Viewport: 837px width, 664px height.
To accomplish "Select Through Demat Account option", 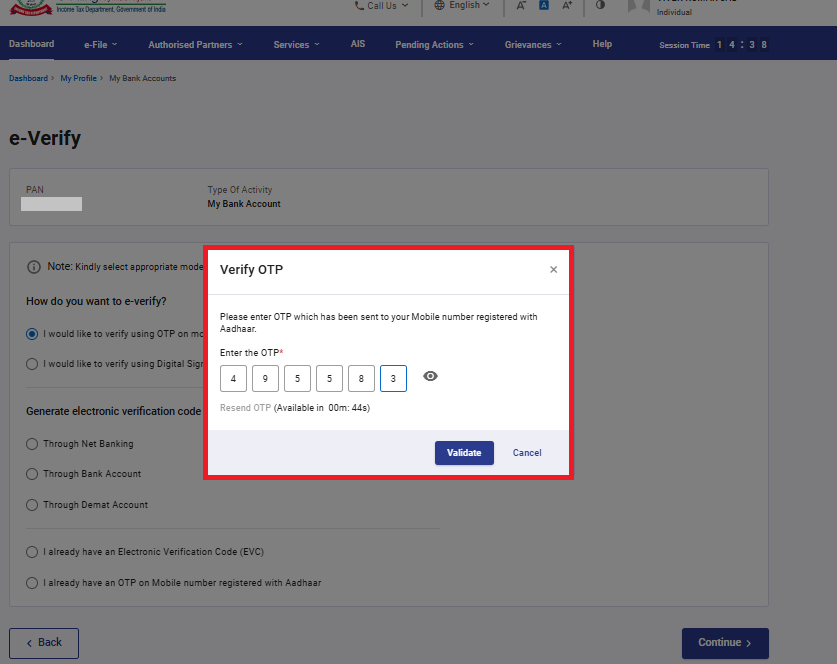I will pyautogui.click(x=33, y=505).
